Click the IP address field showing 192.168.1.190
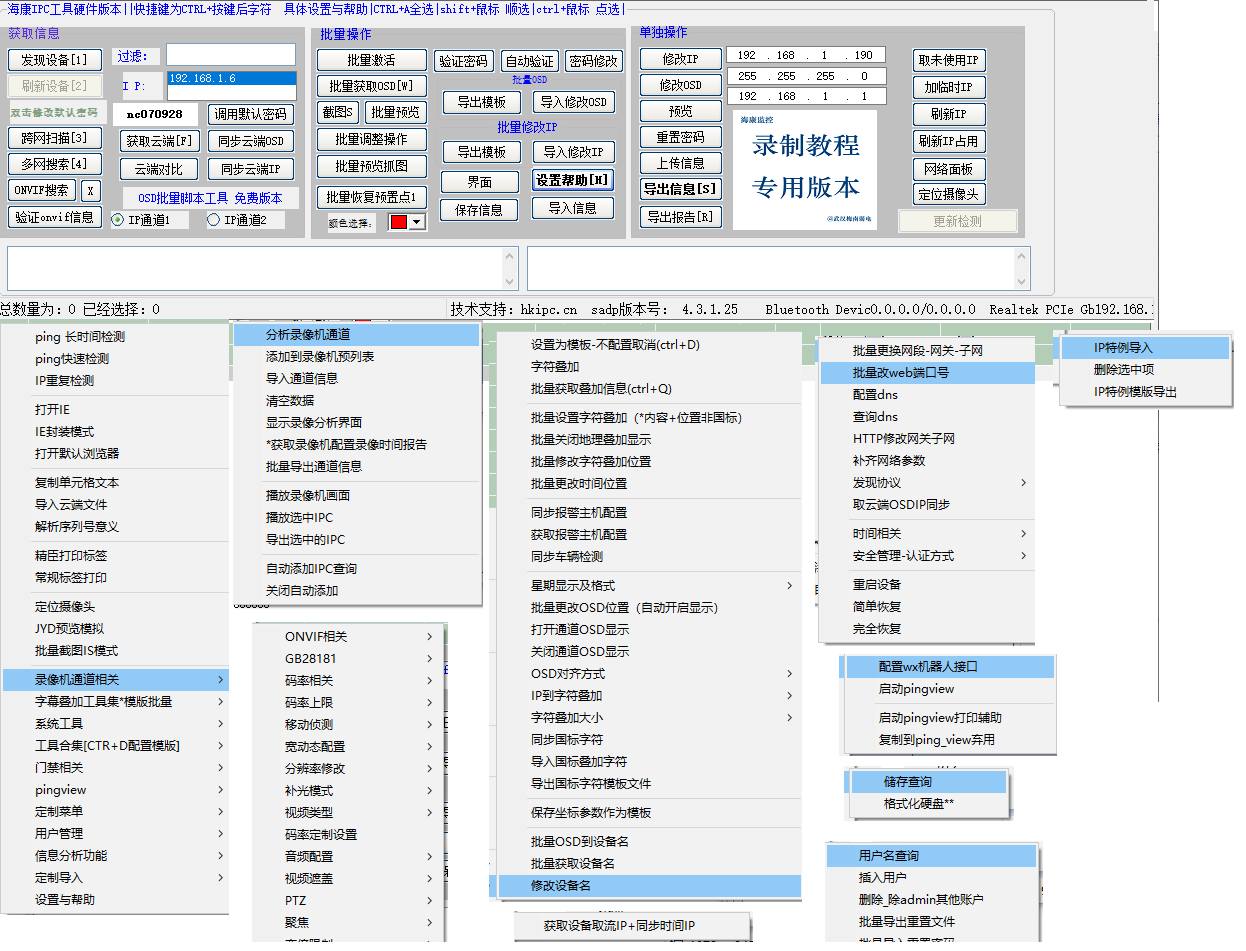The width and height of the screenshot is (1246, 951). coord(806,55)
